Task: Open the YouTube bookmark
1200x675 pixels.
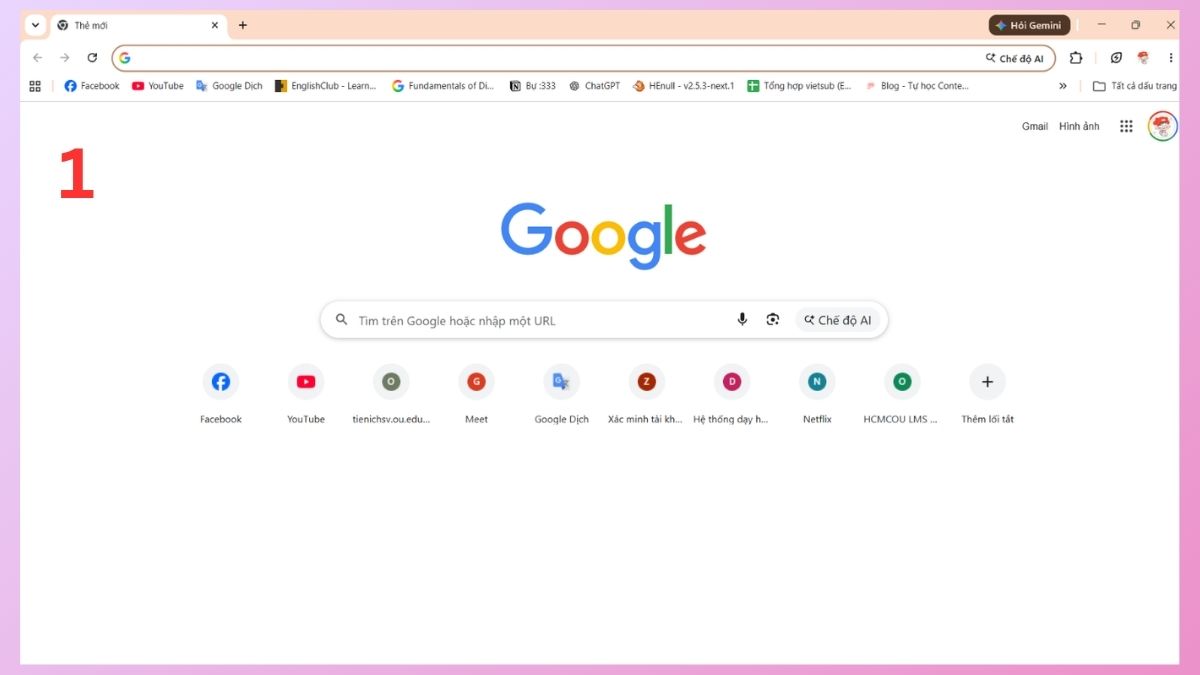Action: pos(158,86)
